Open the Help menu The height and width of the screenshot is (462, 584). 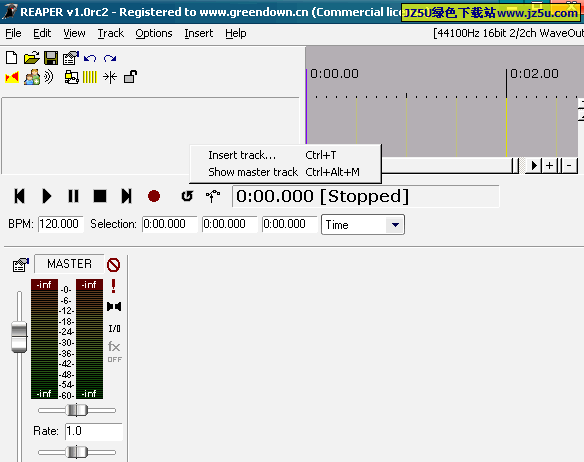(x=236, y=34)
